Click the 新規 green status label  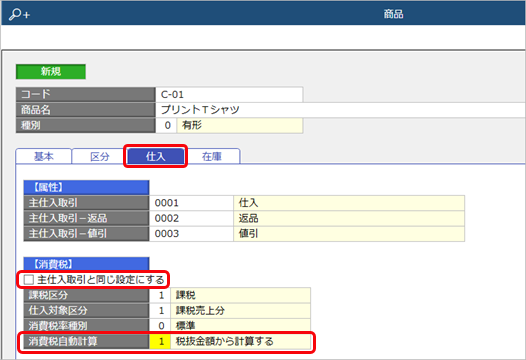click(51, 71)
